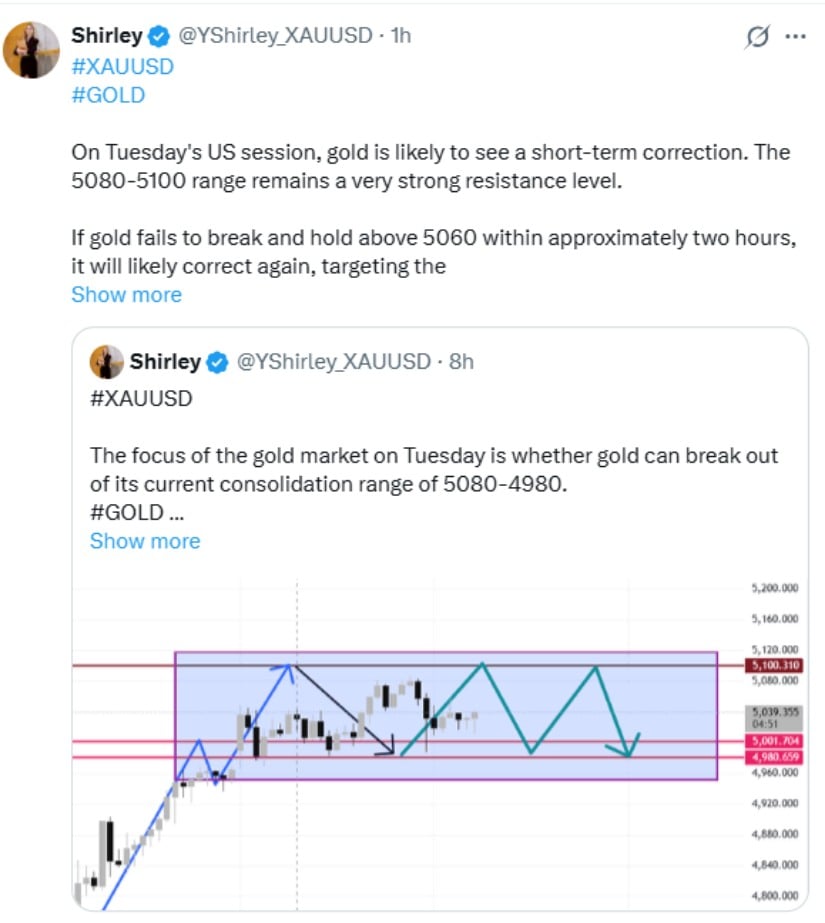Image resolution: width=825 pixels, height=923 pixels.
Task: Open the #XAUUSD hashtag in main post
Action: pos(122,66)
